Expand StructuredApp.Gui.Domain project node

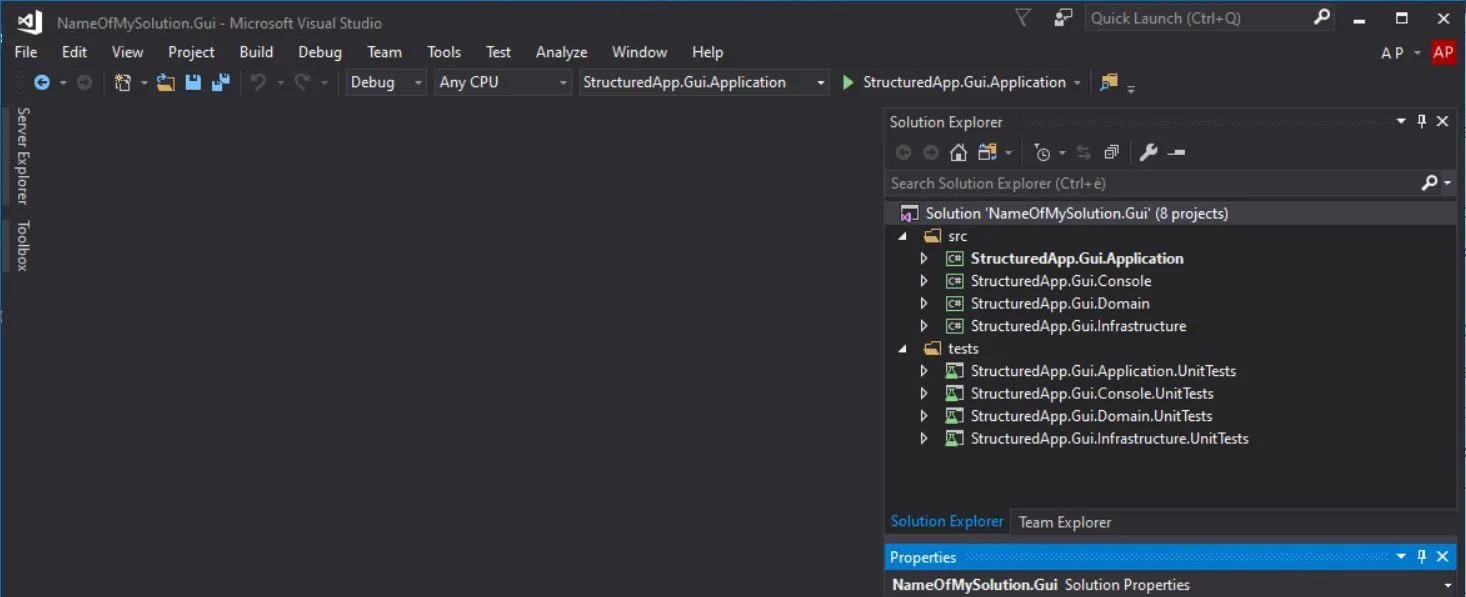point(924,303)
